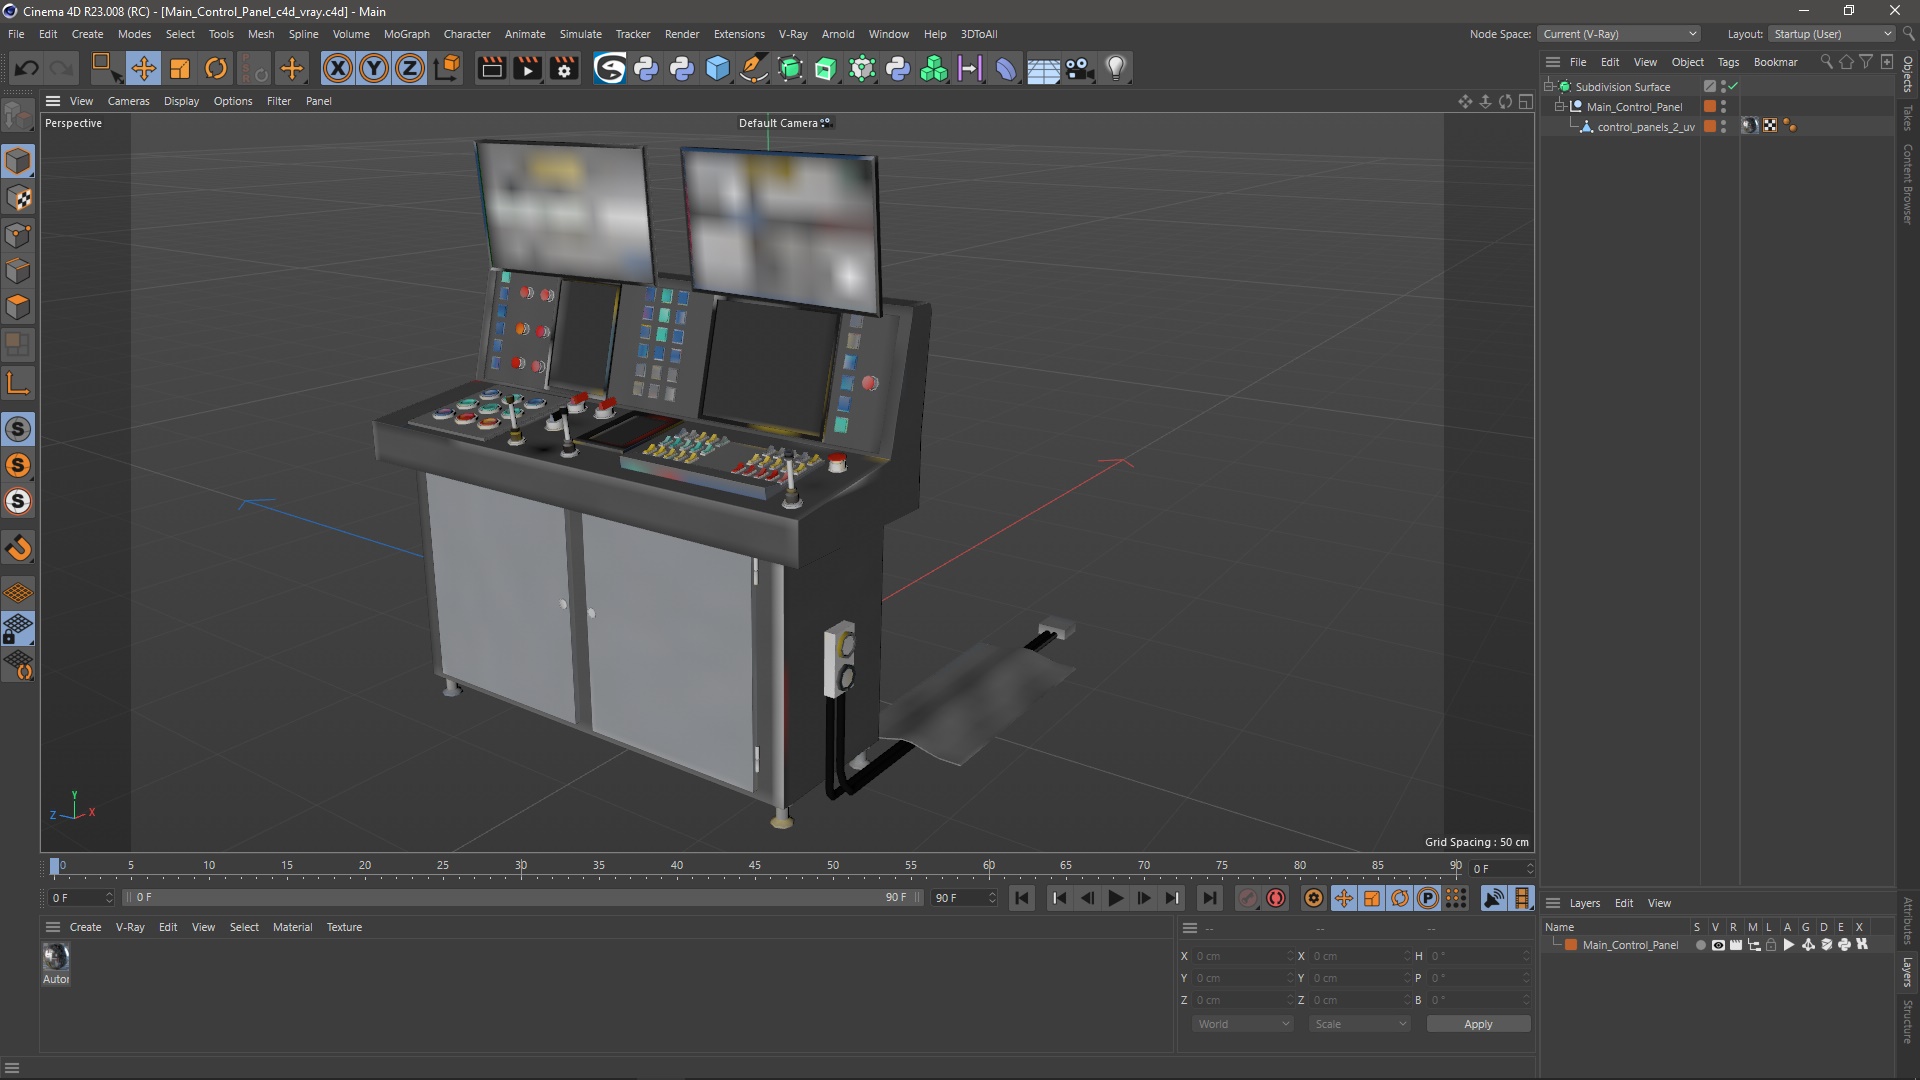Click Go to Start playback button
Image resolution: width=1920 pixels, height=1080 pixels.
1021,898
